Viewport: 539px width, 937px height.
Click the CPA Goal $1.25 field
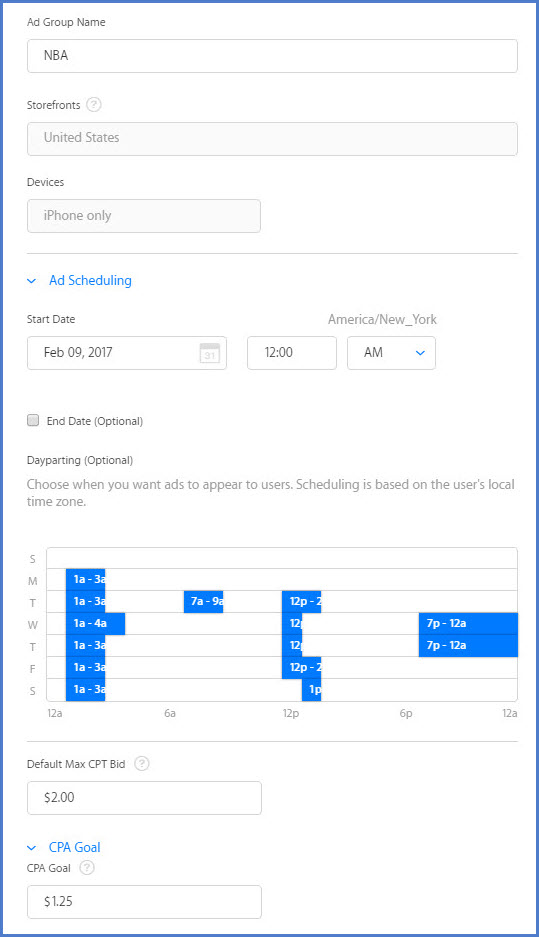click(145, 902)
